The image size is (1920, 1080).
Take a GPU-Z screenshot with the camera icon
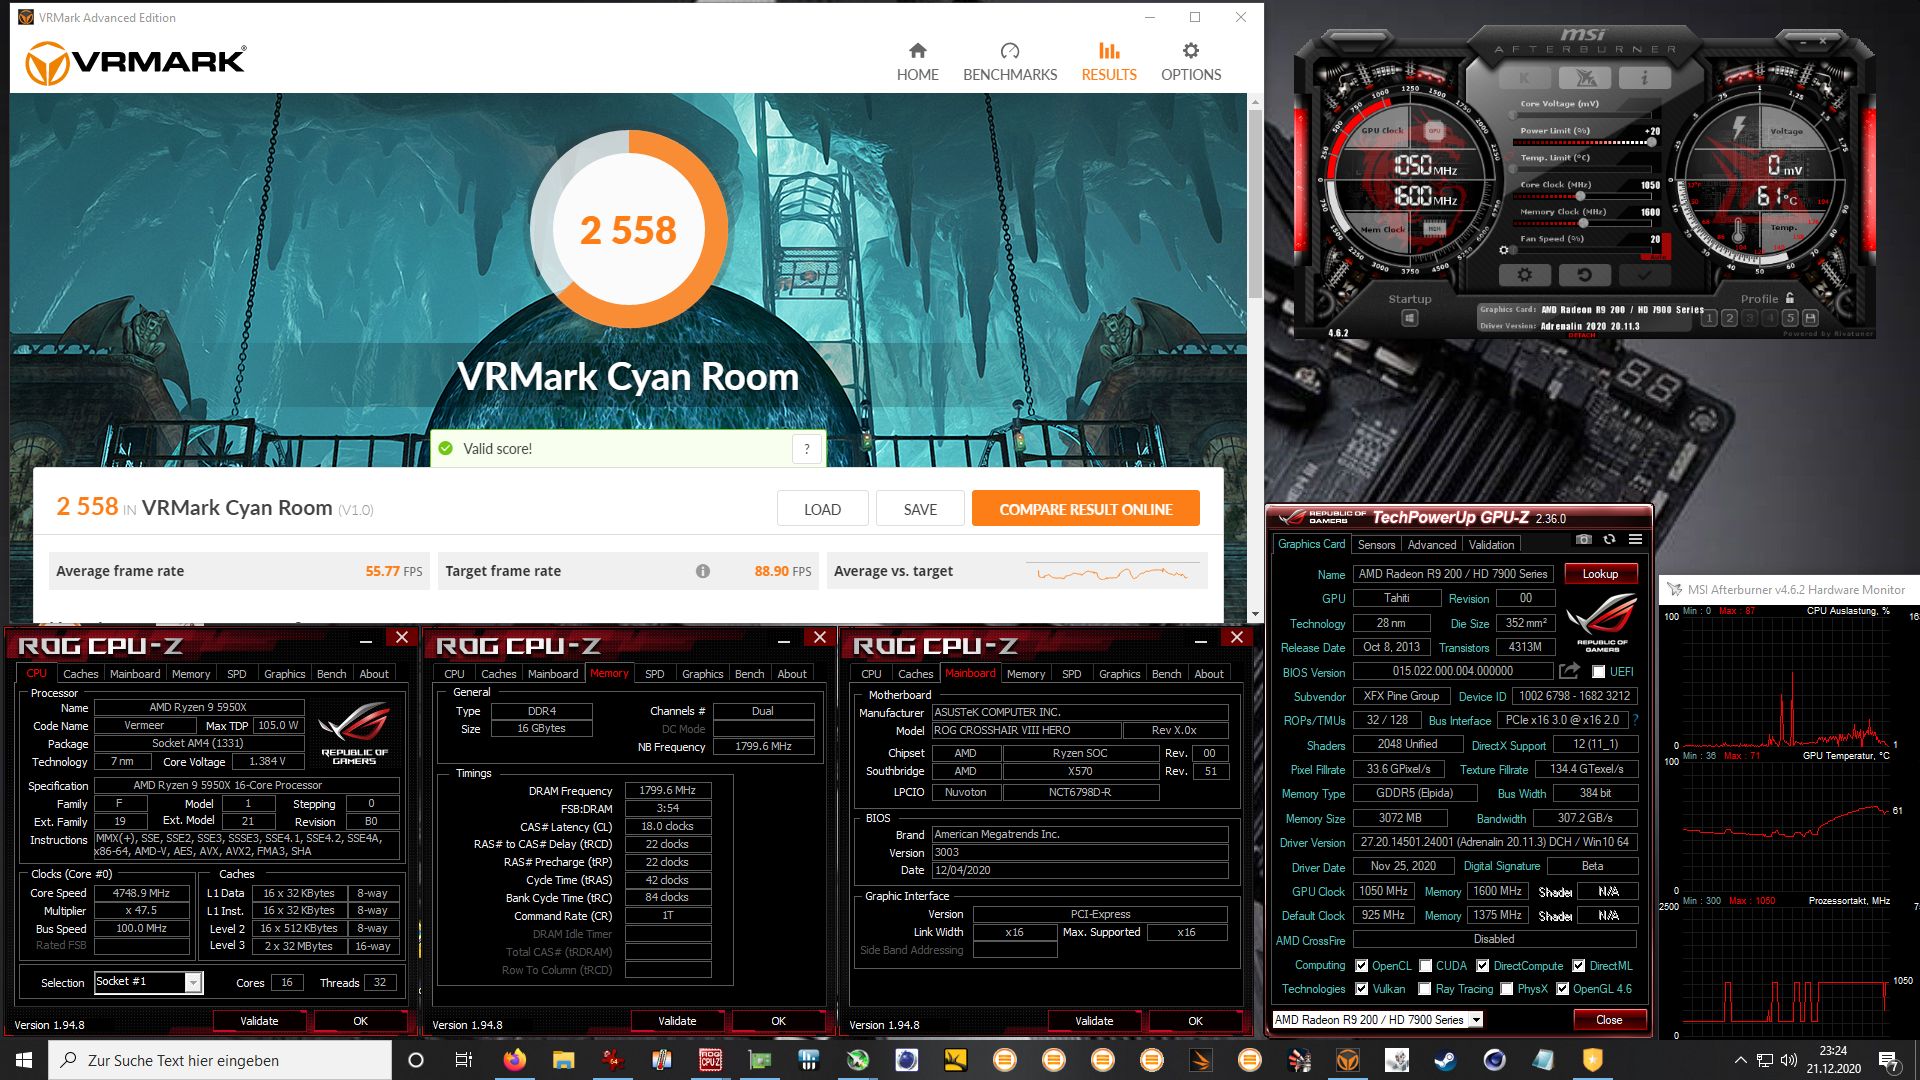(1583, 539)
